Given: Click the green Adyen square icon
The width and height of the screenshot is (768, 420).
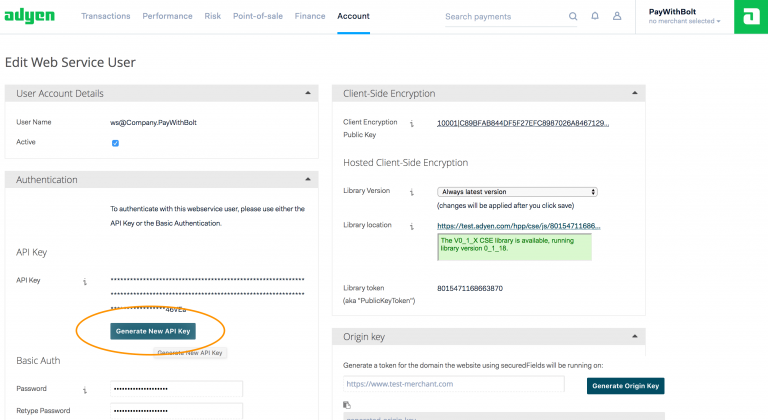Looking at the screenshot, I should [751, 17].
